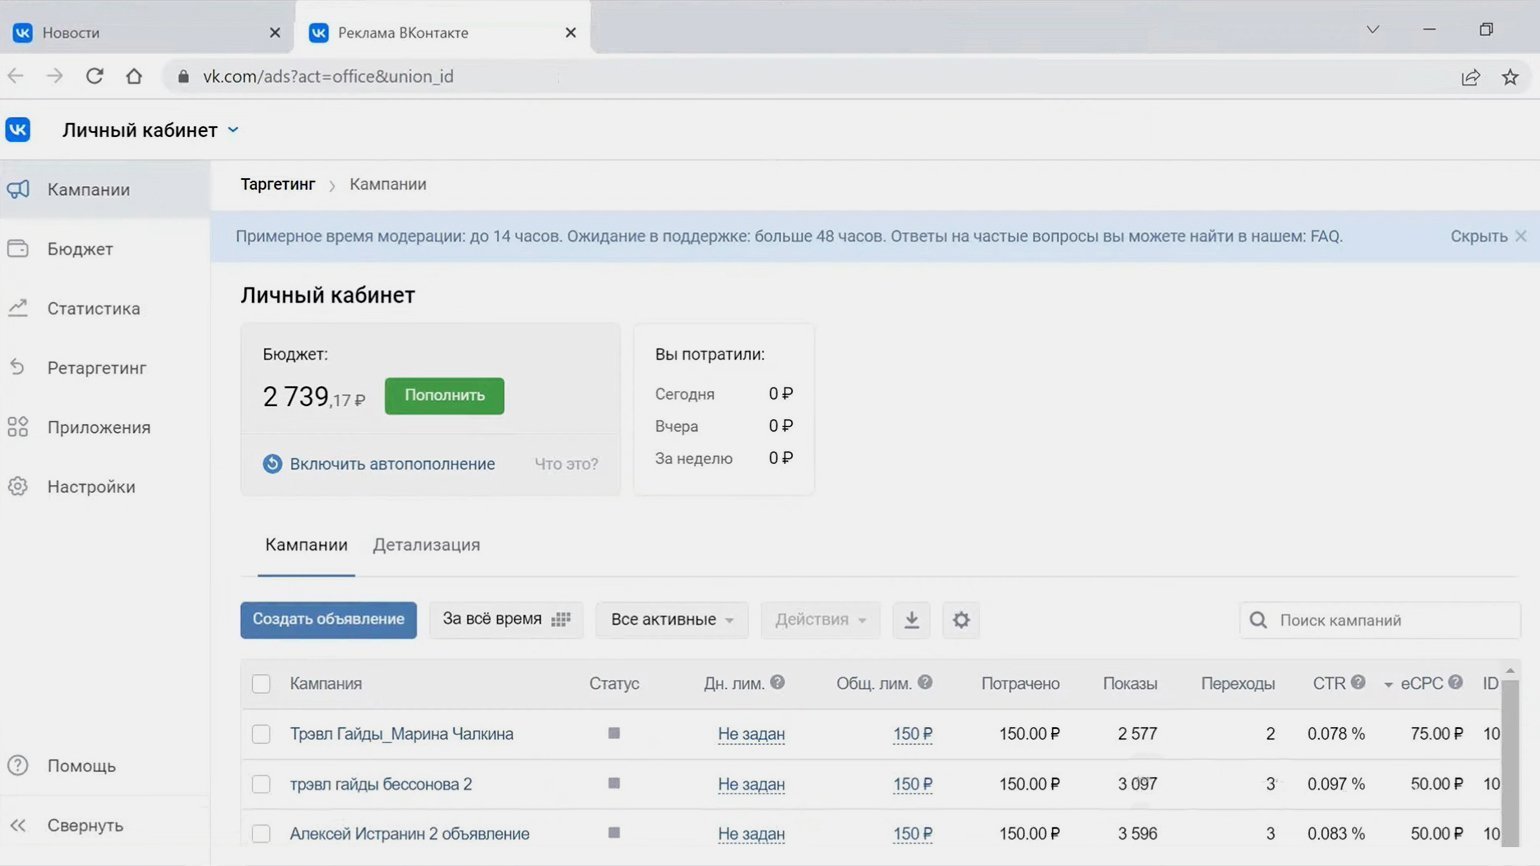1540x866 pixels.
Task: Open the browser tab list chevron
Action: coord(1373,30)
